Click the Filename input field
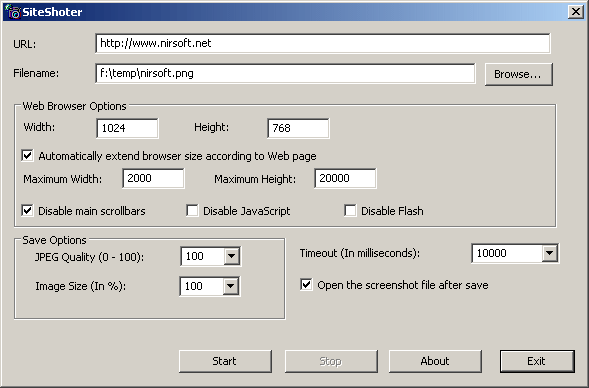The image size is (589, 388). [x=285, y=73]
